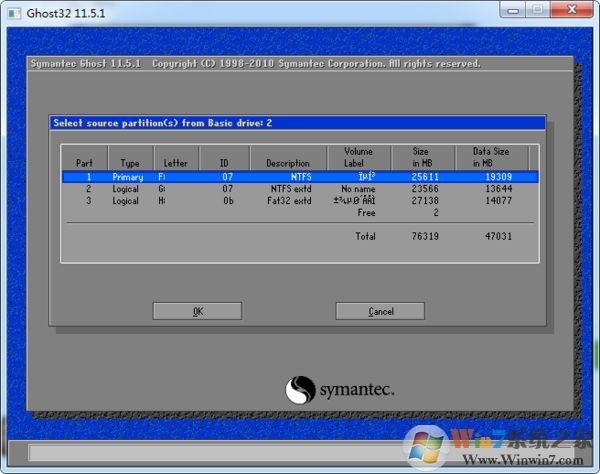Click the Type column header
600x474 pixels.
[130, 163]
